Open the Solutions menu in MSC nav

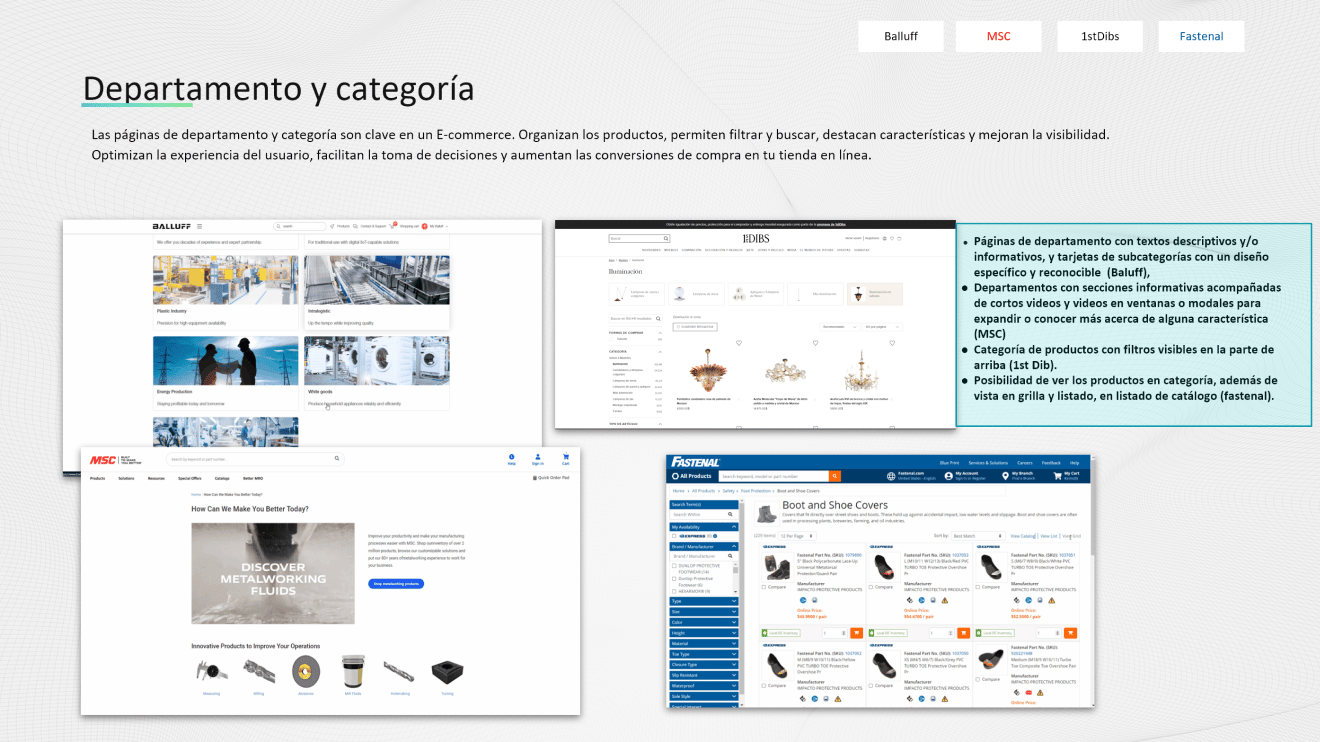click(x=126, y=478)
